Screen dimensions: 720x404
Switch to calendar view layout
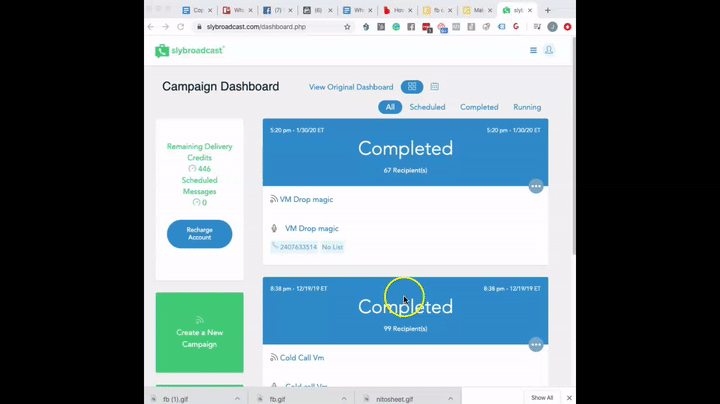pos(435,87)
